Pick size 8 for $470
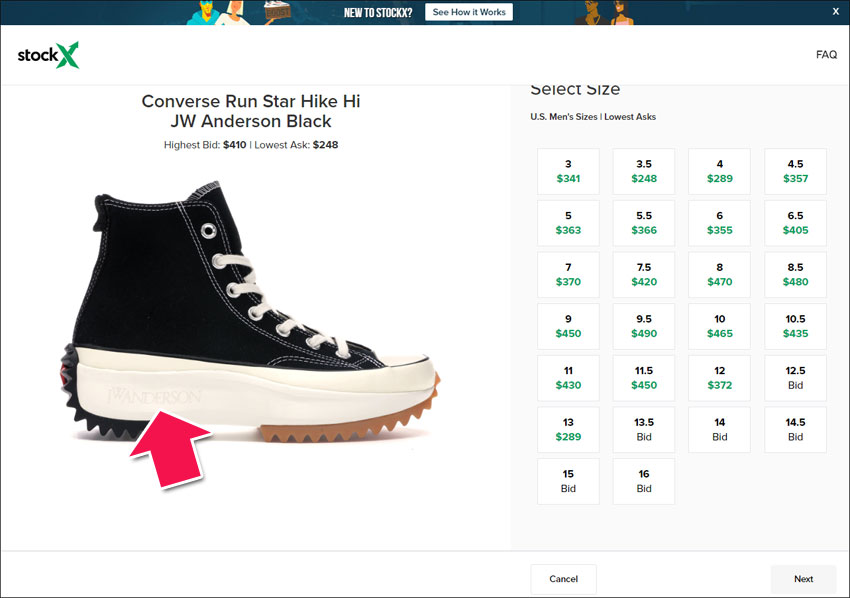 [719, 274]
